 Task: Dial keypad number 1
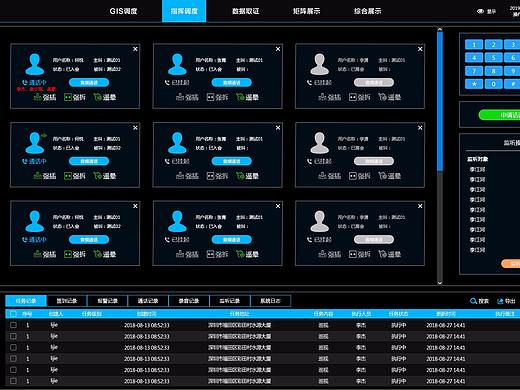474,44
